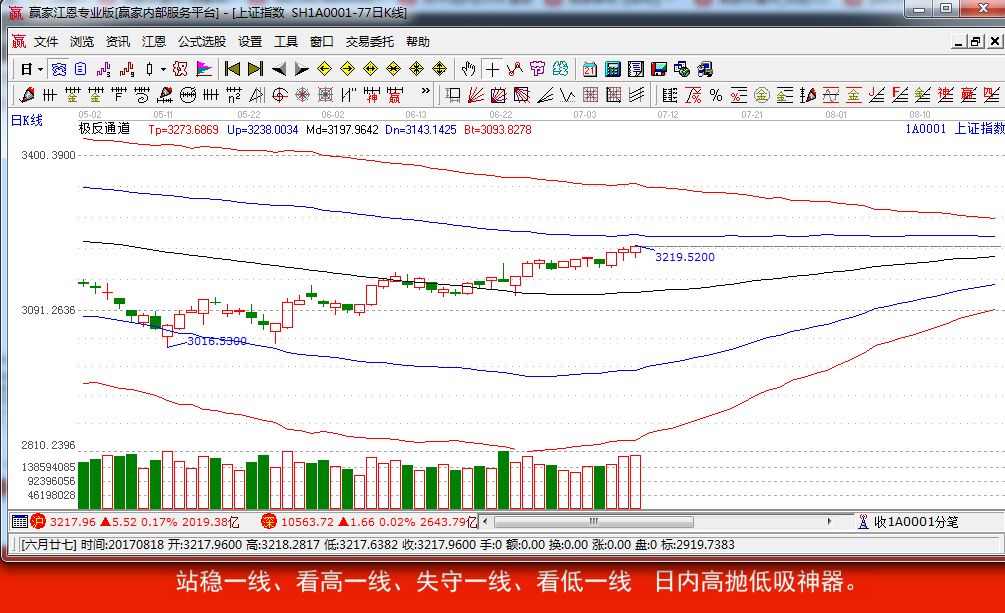Click the percent sign tool icon

coord(716,95)
